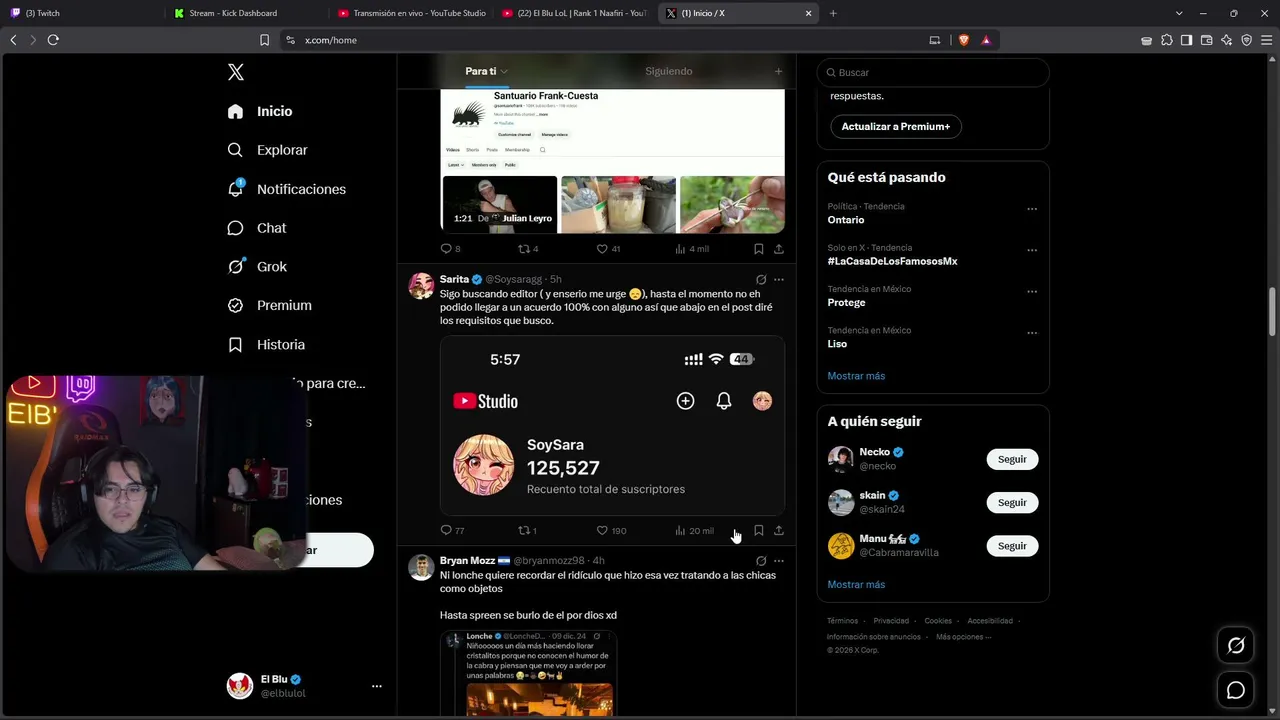Open a new browser tab
This screenshot has height=720, width=1280.
pyautogui.click(x=833, y=13)
